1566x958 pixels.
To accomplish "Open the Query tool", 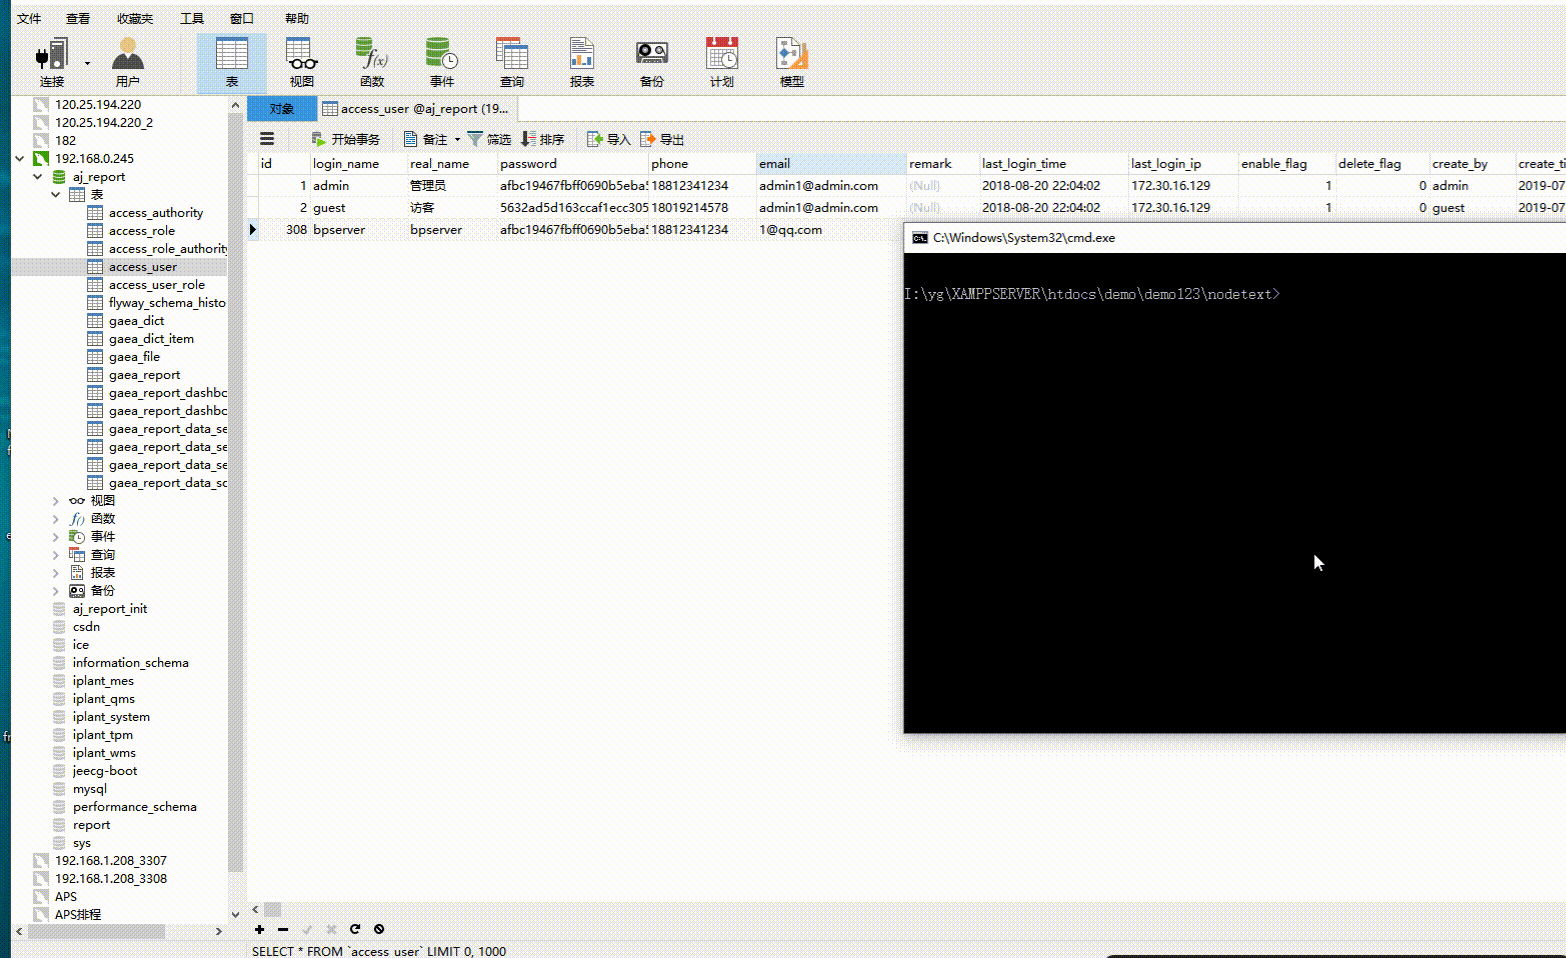I will [x=511, y=60].
